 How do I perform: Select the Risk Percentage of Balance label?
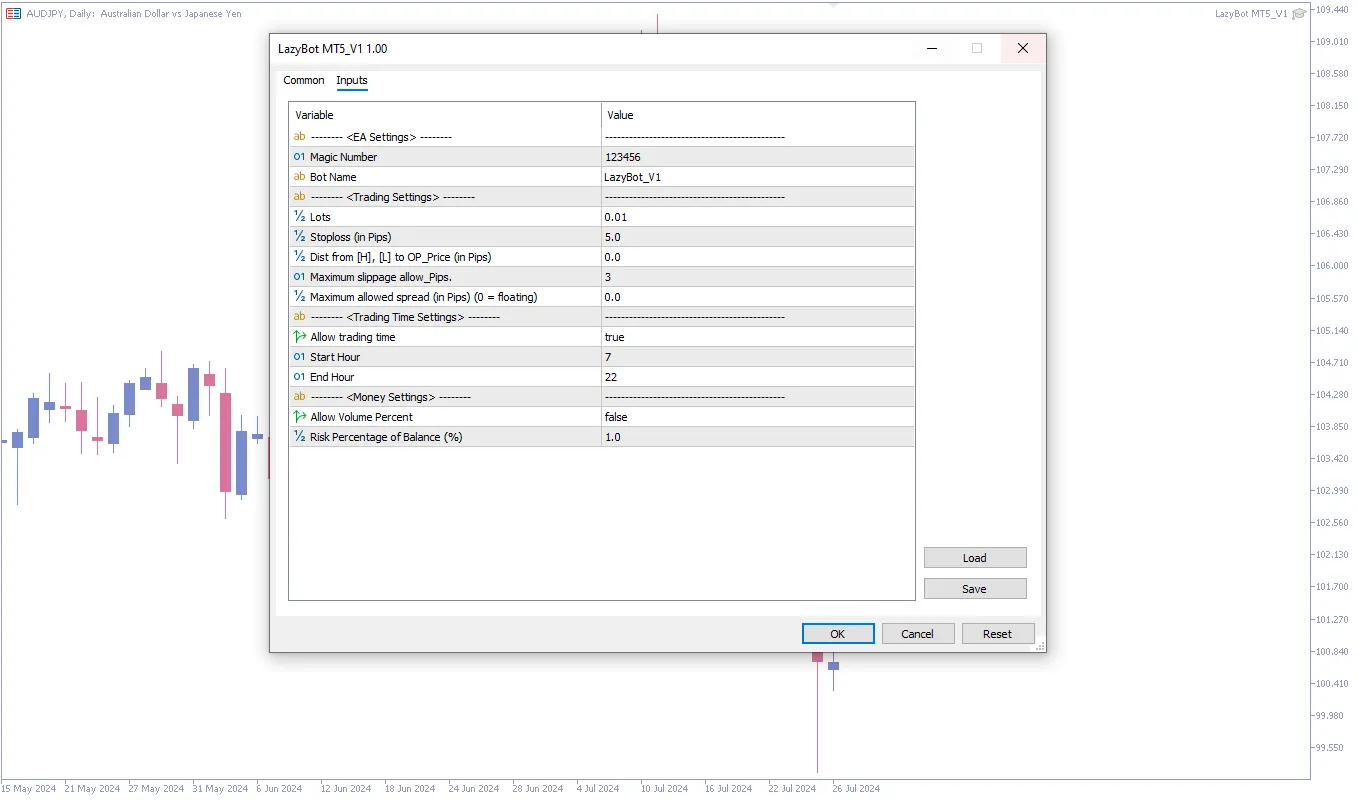coord(386,437)
